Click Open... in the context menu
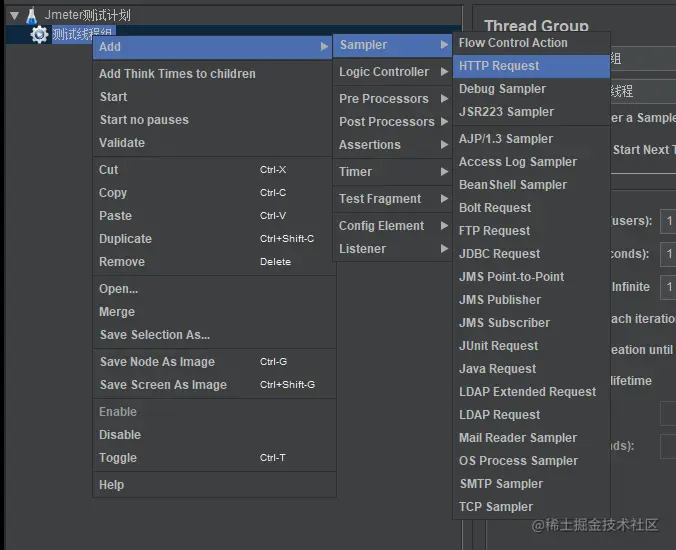This screenshot has width=676, height=550. (214, 289)
